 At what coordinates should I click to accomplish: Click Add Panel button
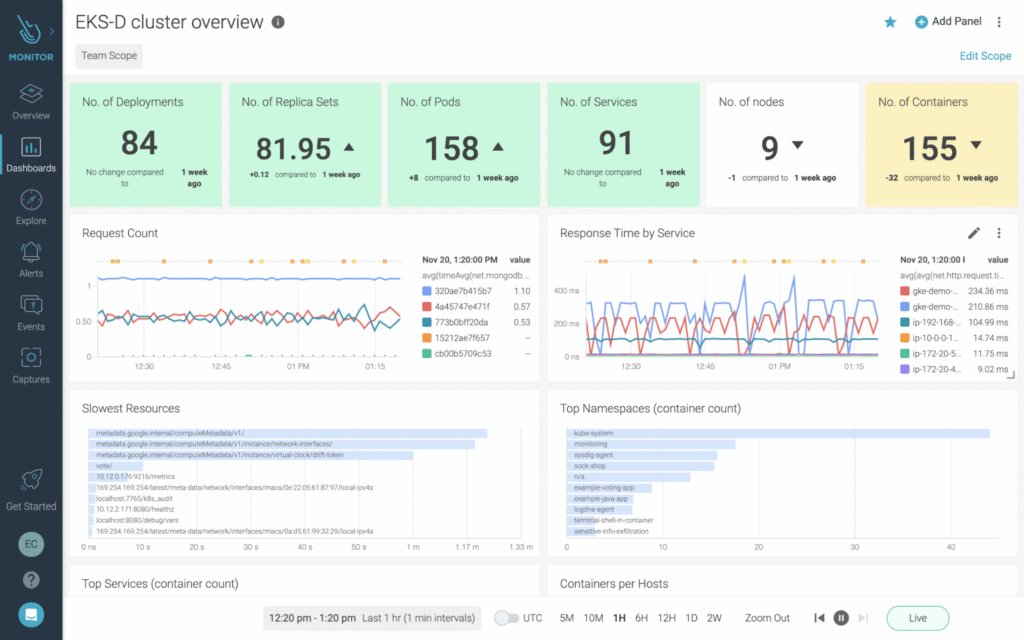[948, 22]
